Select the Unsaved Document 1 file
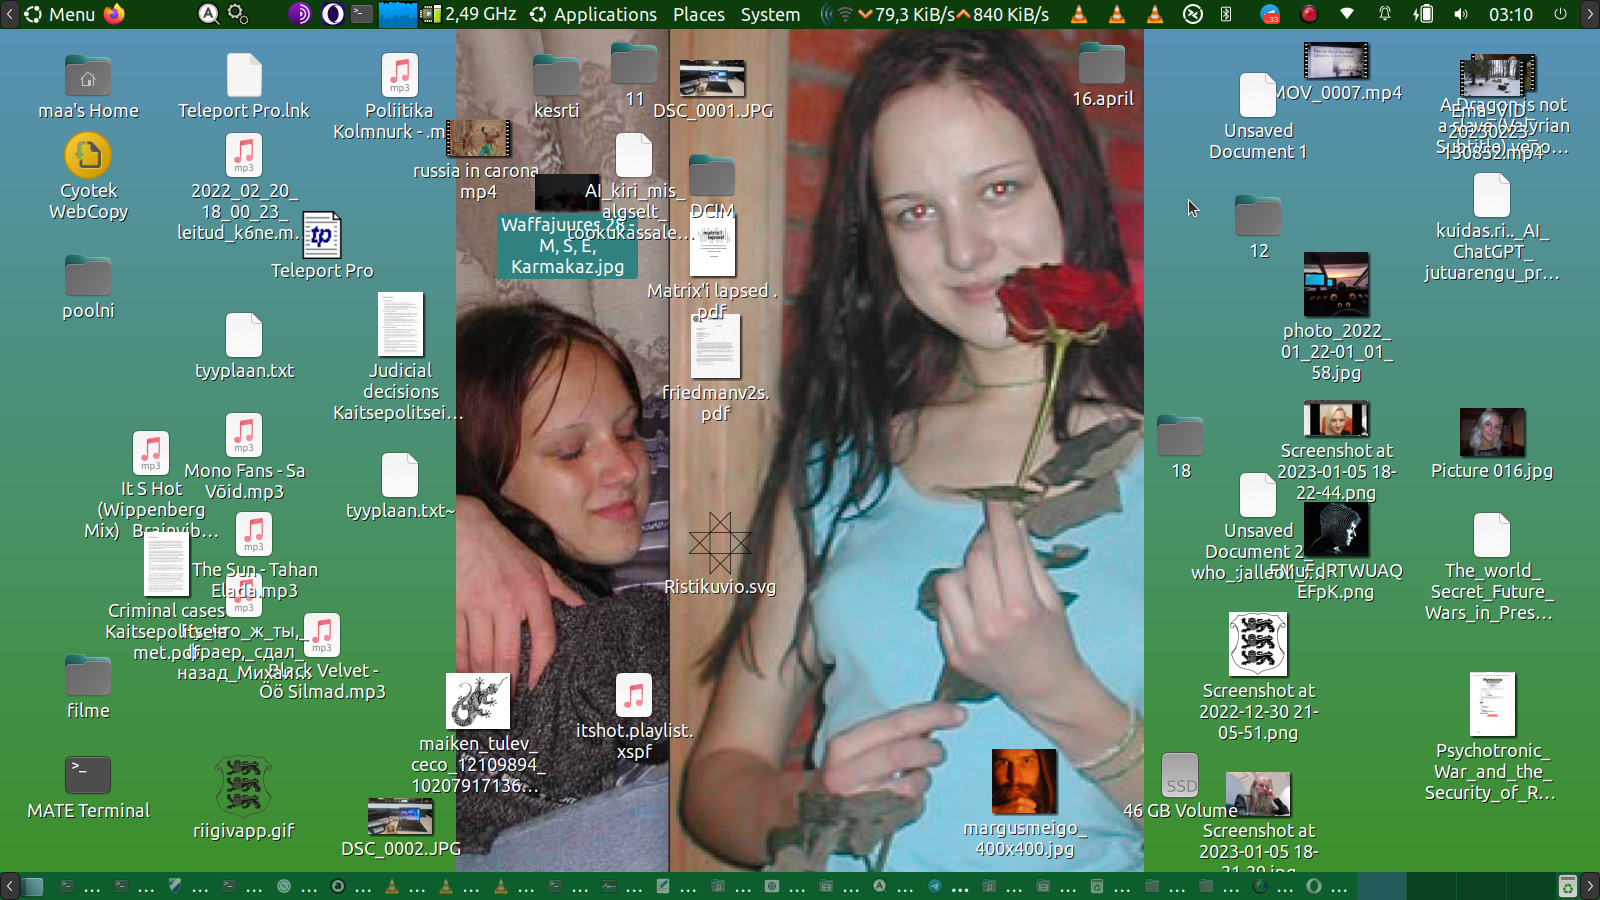1600x900 pixels. [1258, 117]
